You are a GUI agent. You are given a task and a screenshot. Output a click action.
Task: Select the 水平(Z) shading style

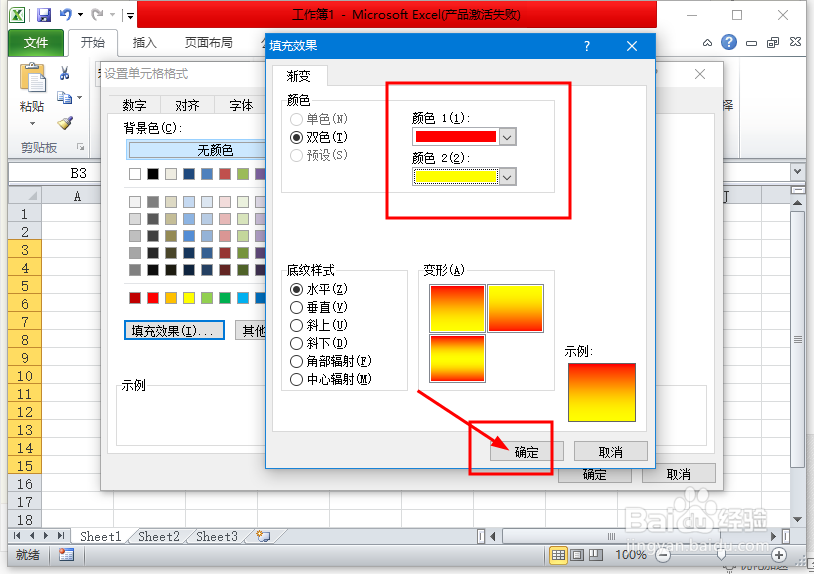(296, 289)
